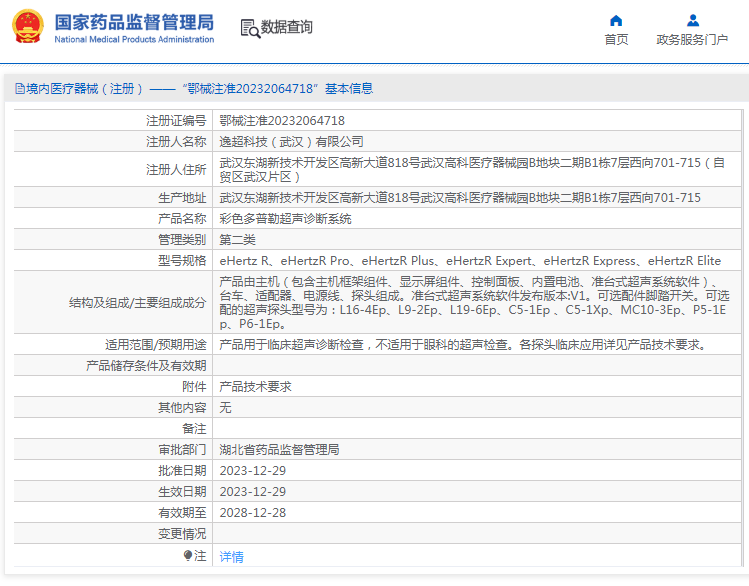Viewport: 749px width, 586px height.
Task: Click approving department 湖北省药品监督管理局
Action: [x=279, y=449]
